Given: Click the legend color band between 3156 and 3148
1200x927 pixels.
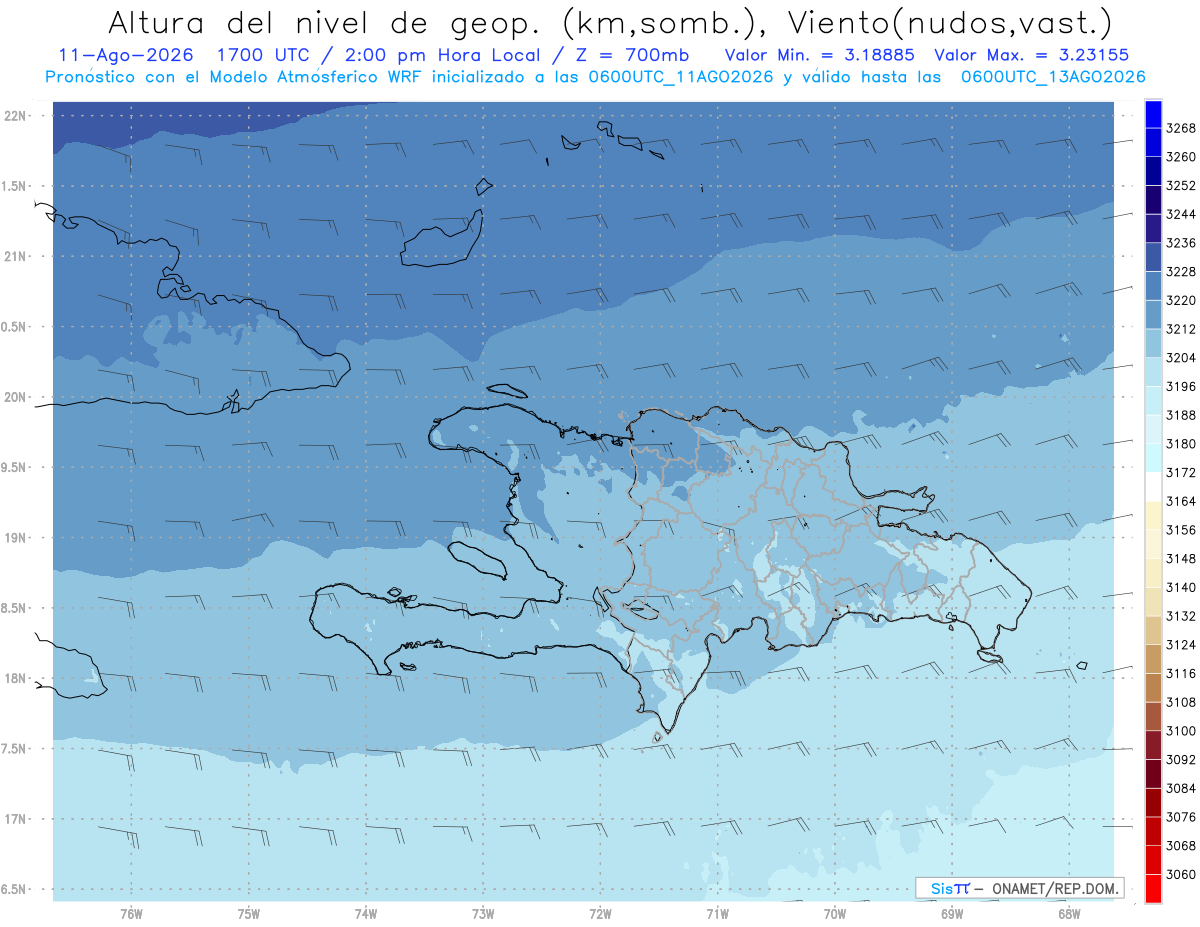Looking at the screenshot, I should tap(1152, 545).
